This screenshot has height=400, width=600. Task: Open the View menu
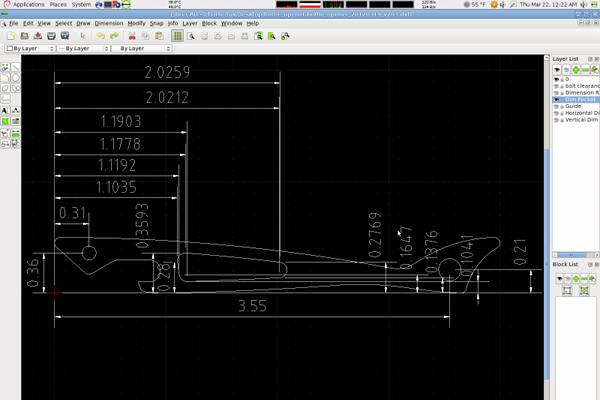click(44, 23)
